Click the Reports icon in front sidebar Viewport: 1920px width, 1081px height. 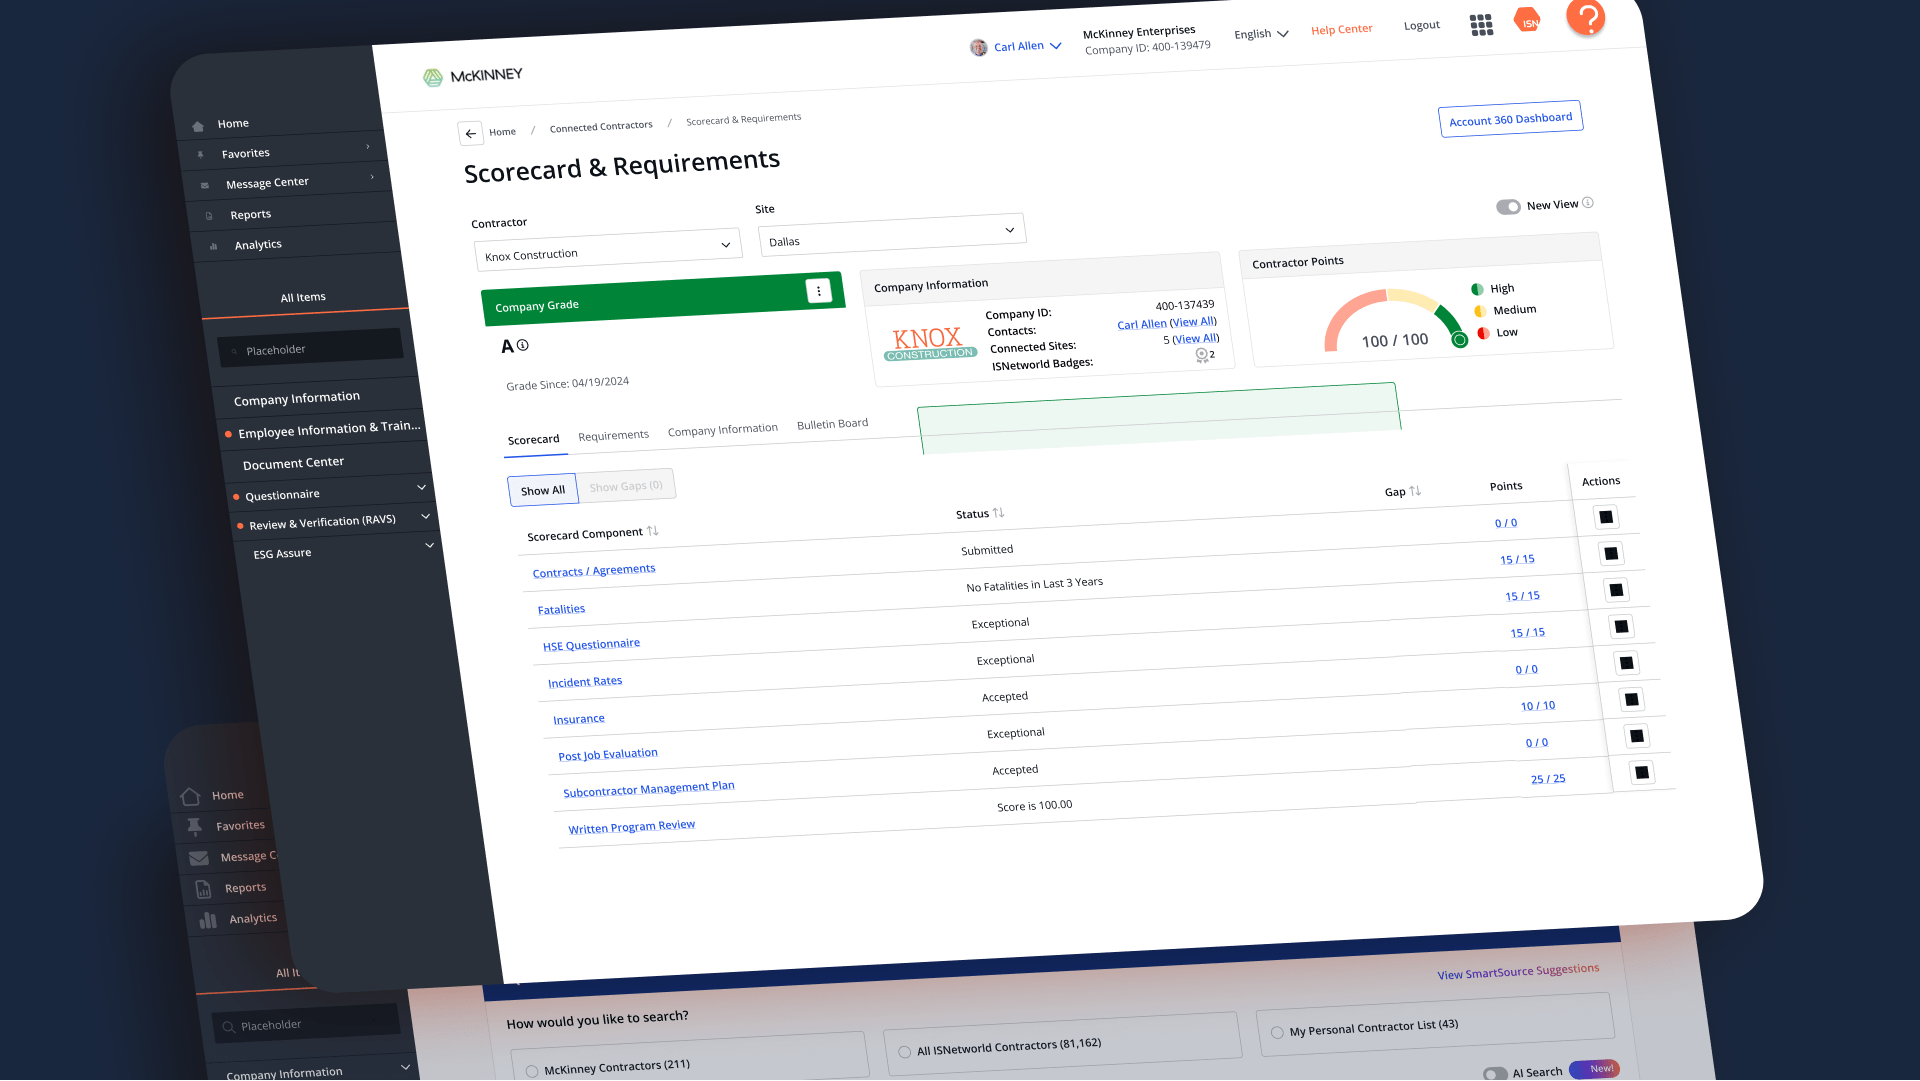pyautogui.click(x=209, y=216)
